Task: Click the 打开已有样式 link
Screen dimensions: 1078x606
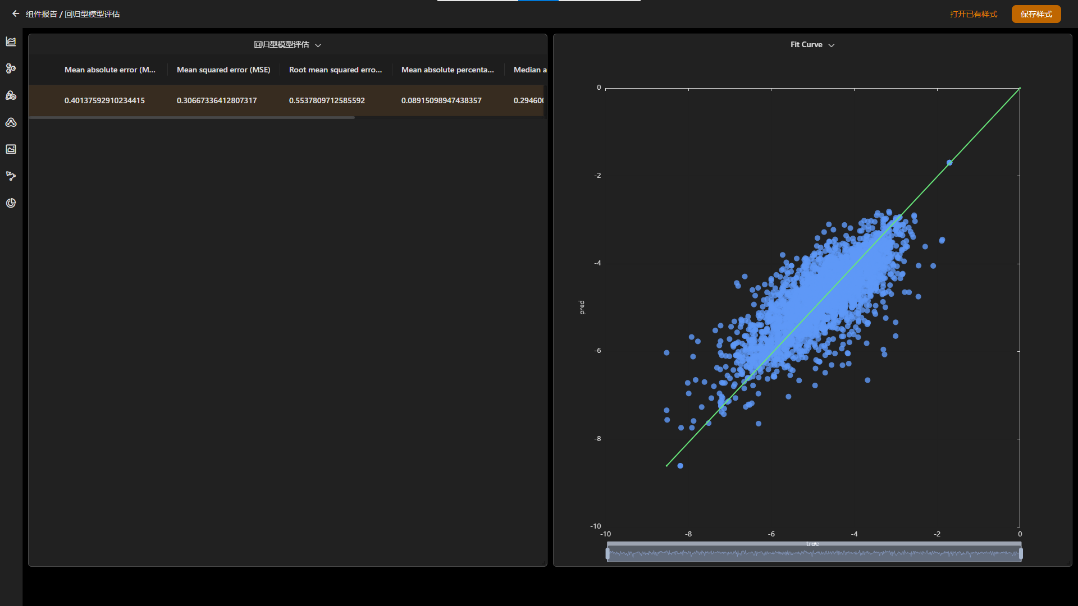Action: pos(974,14)
